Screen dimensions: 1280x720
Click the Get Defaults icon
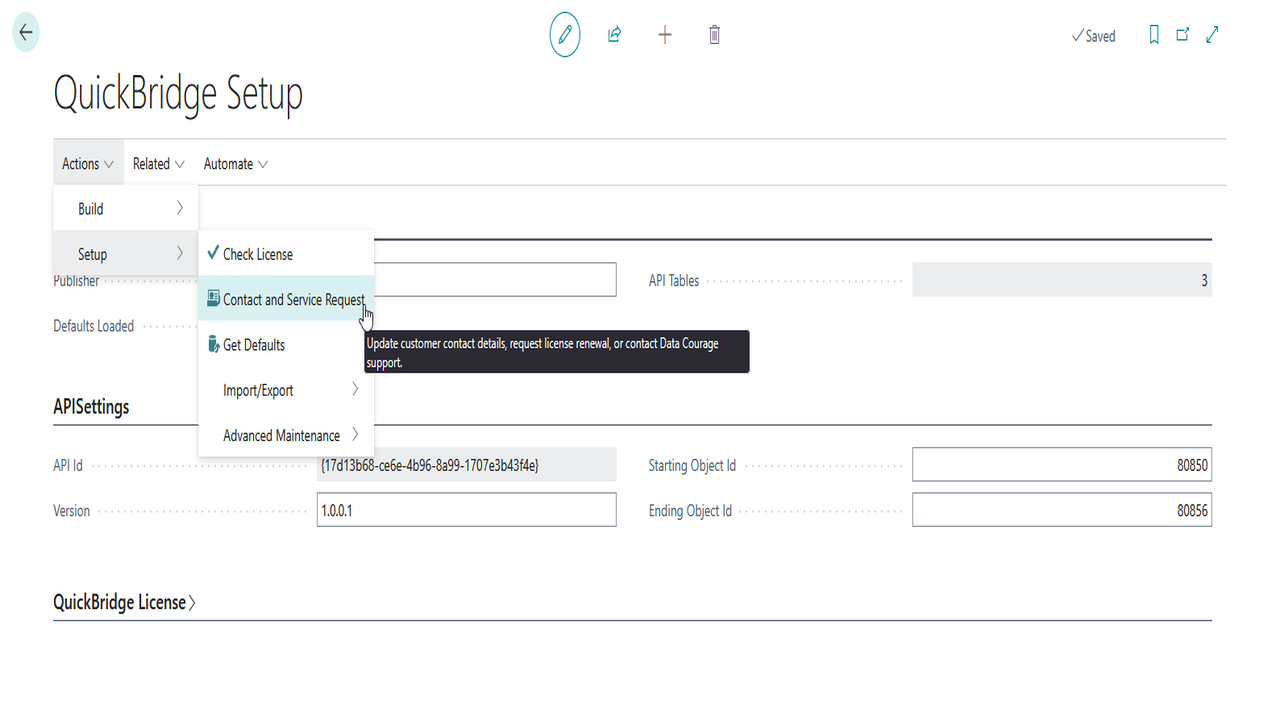pyautogui.click(x=213, y=344)
